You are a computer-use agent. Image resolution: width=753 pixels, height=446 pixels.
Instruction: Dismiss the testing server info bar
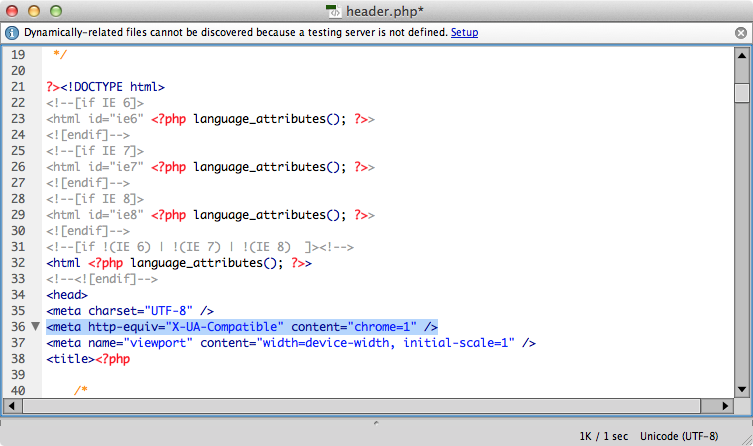coord(741,33)
